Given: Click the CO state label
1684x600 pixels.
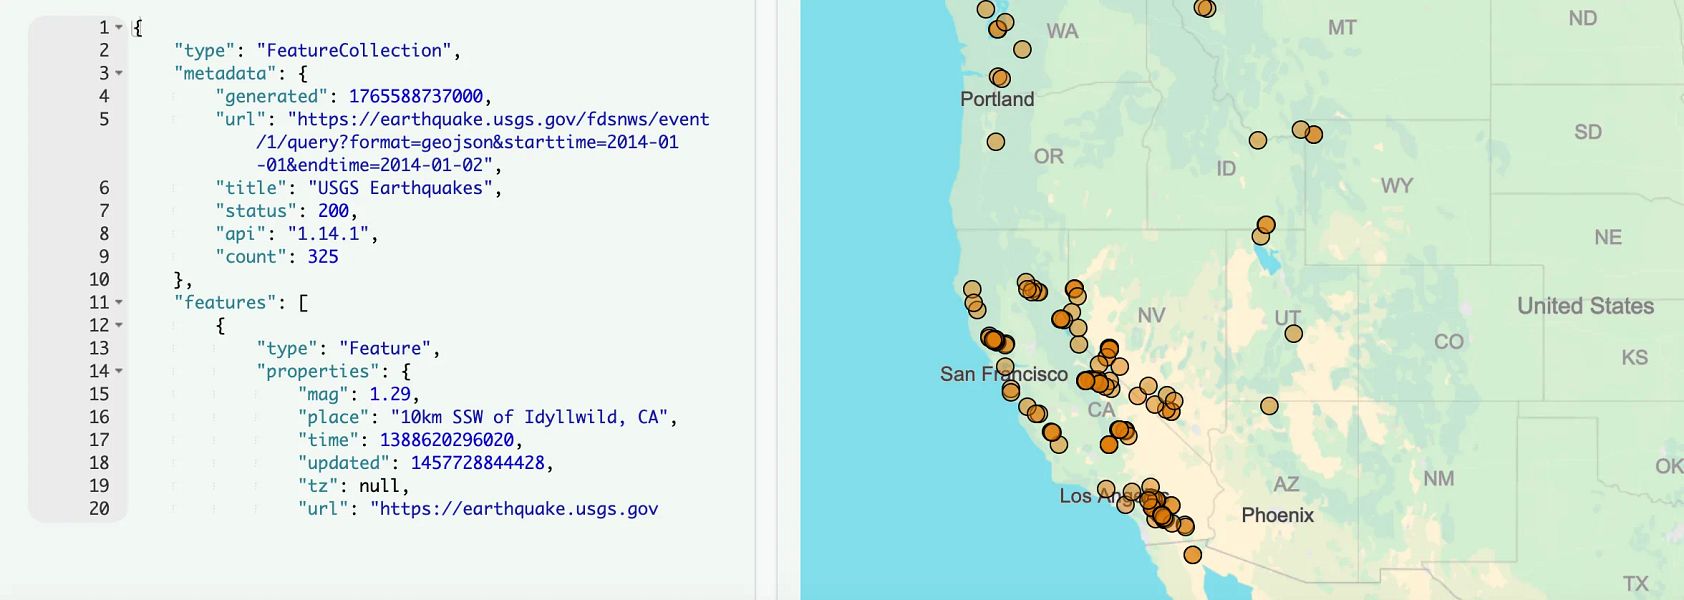Looking at the screenshot, I should 1449,342.
